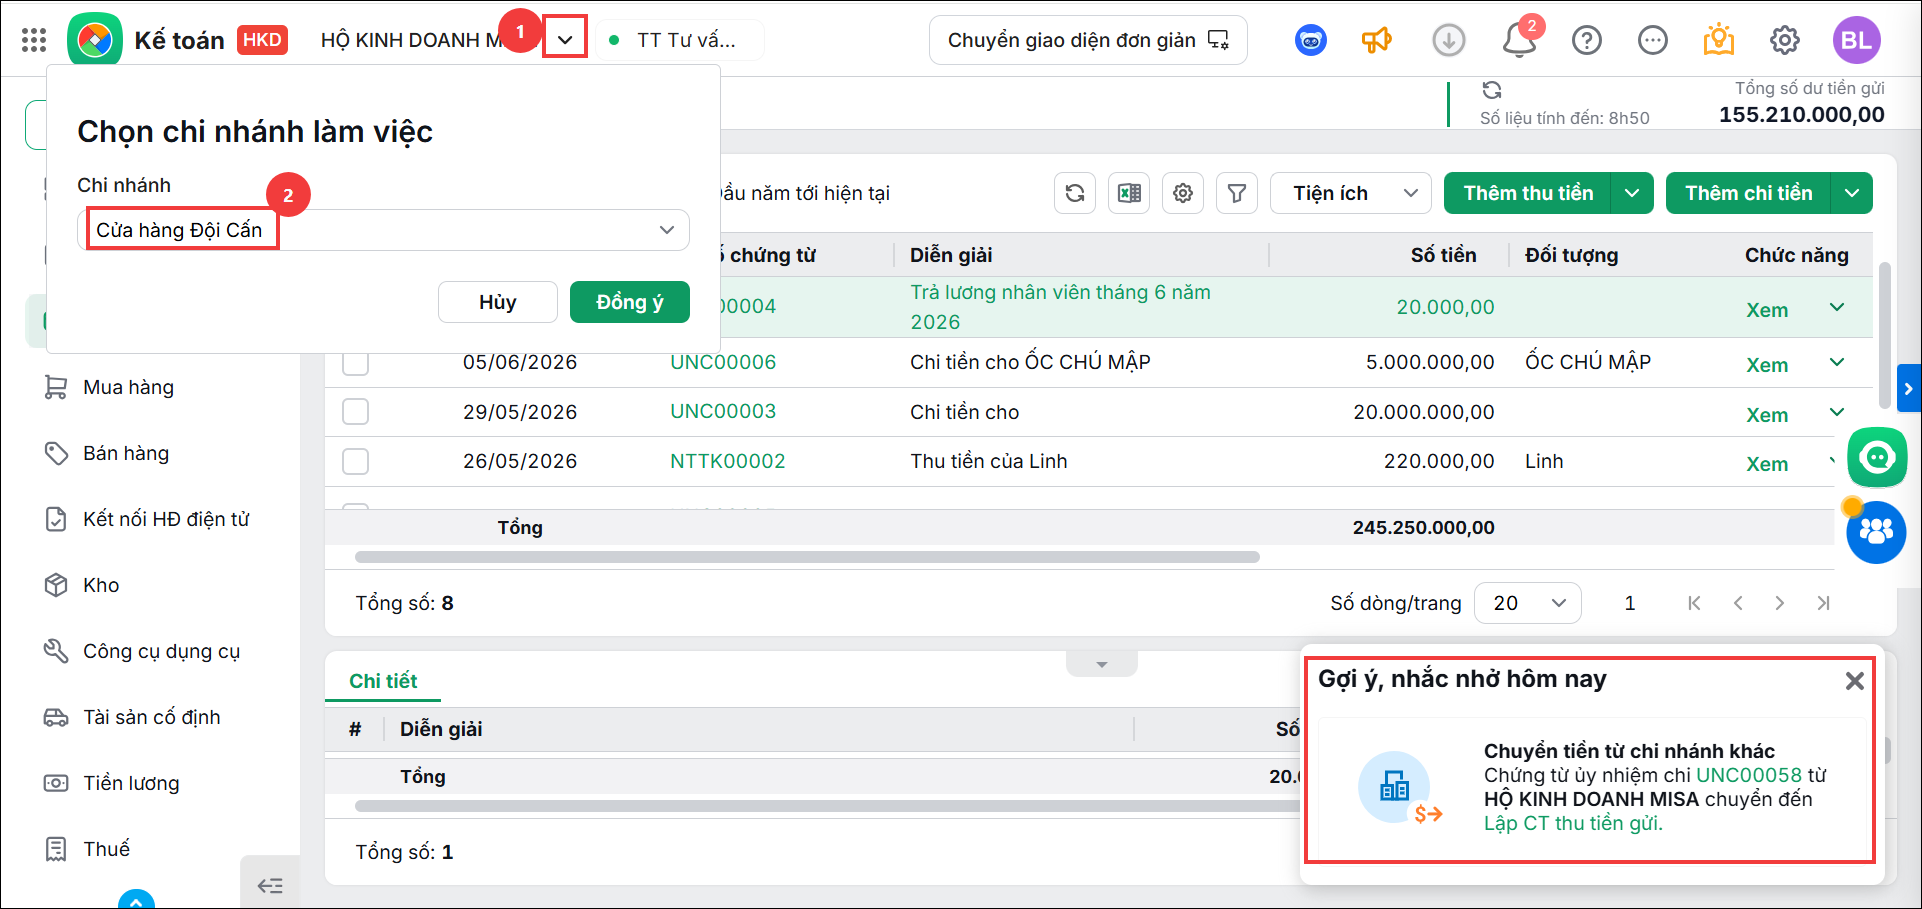Open the help question mark icon
The height and width of the screenshot is (909, 1922).
[1587, 40]
